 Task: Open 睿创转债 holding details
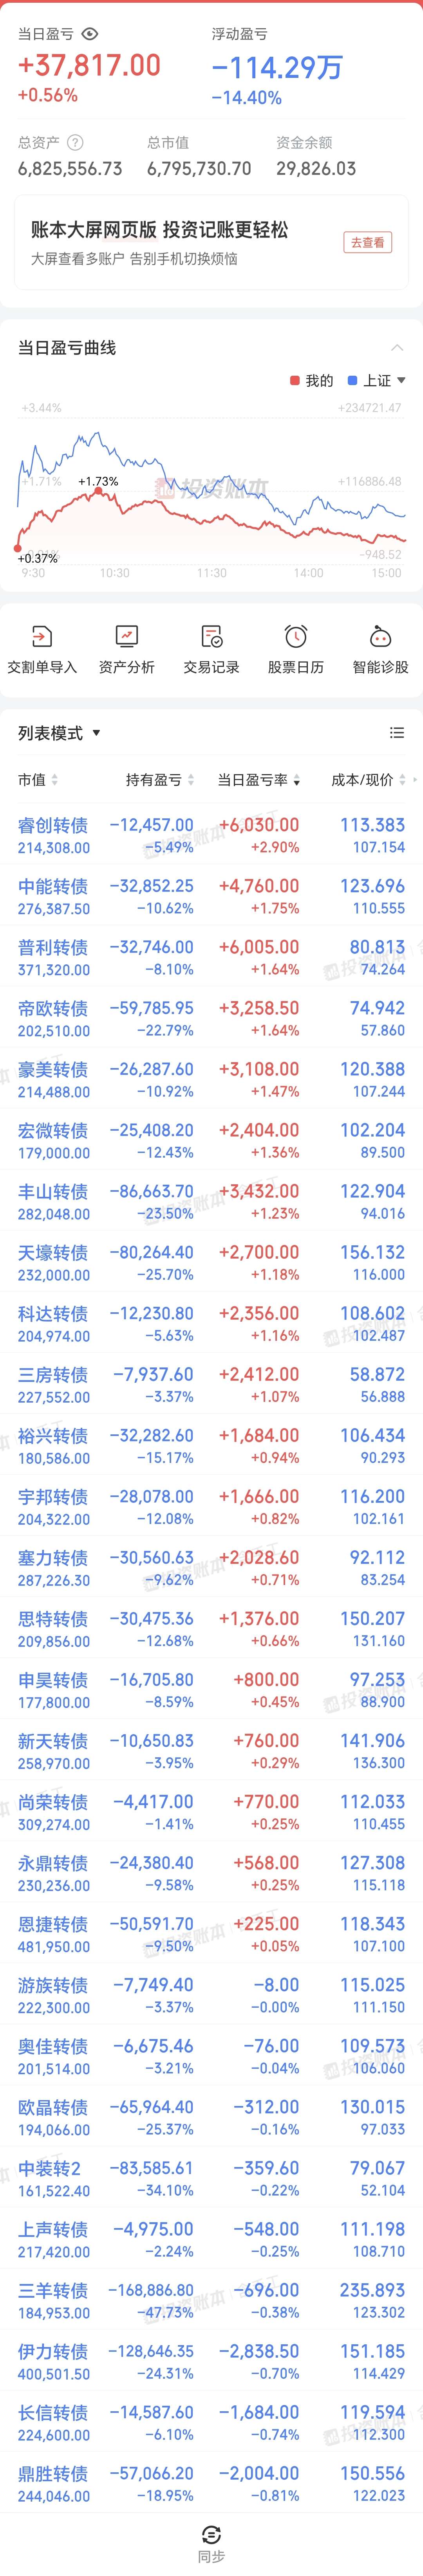(211, 835)
